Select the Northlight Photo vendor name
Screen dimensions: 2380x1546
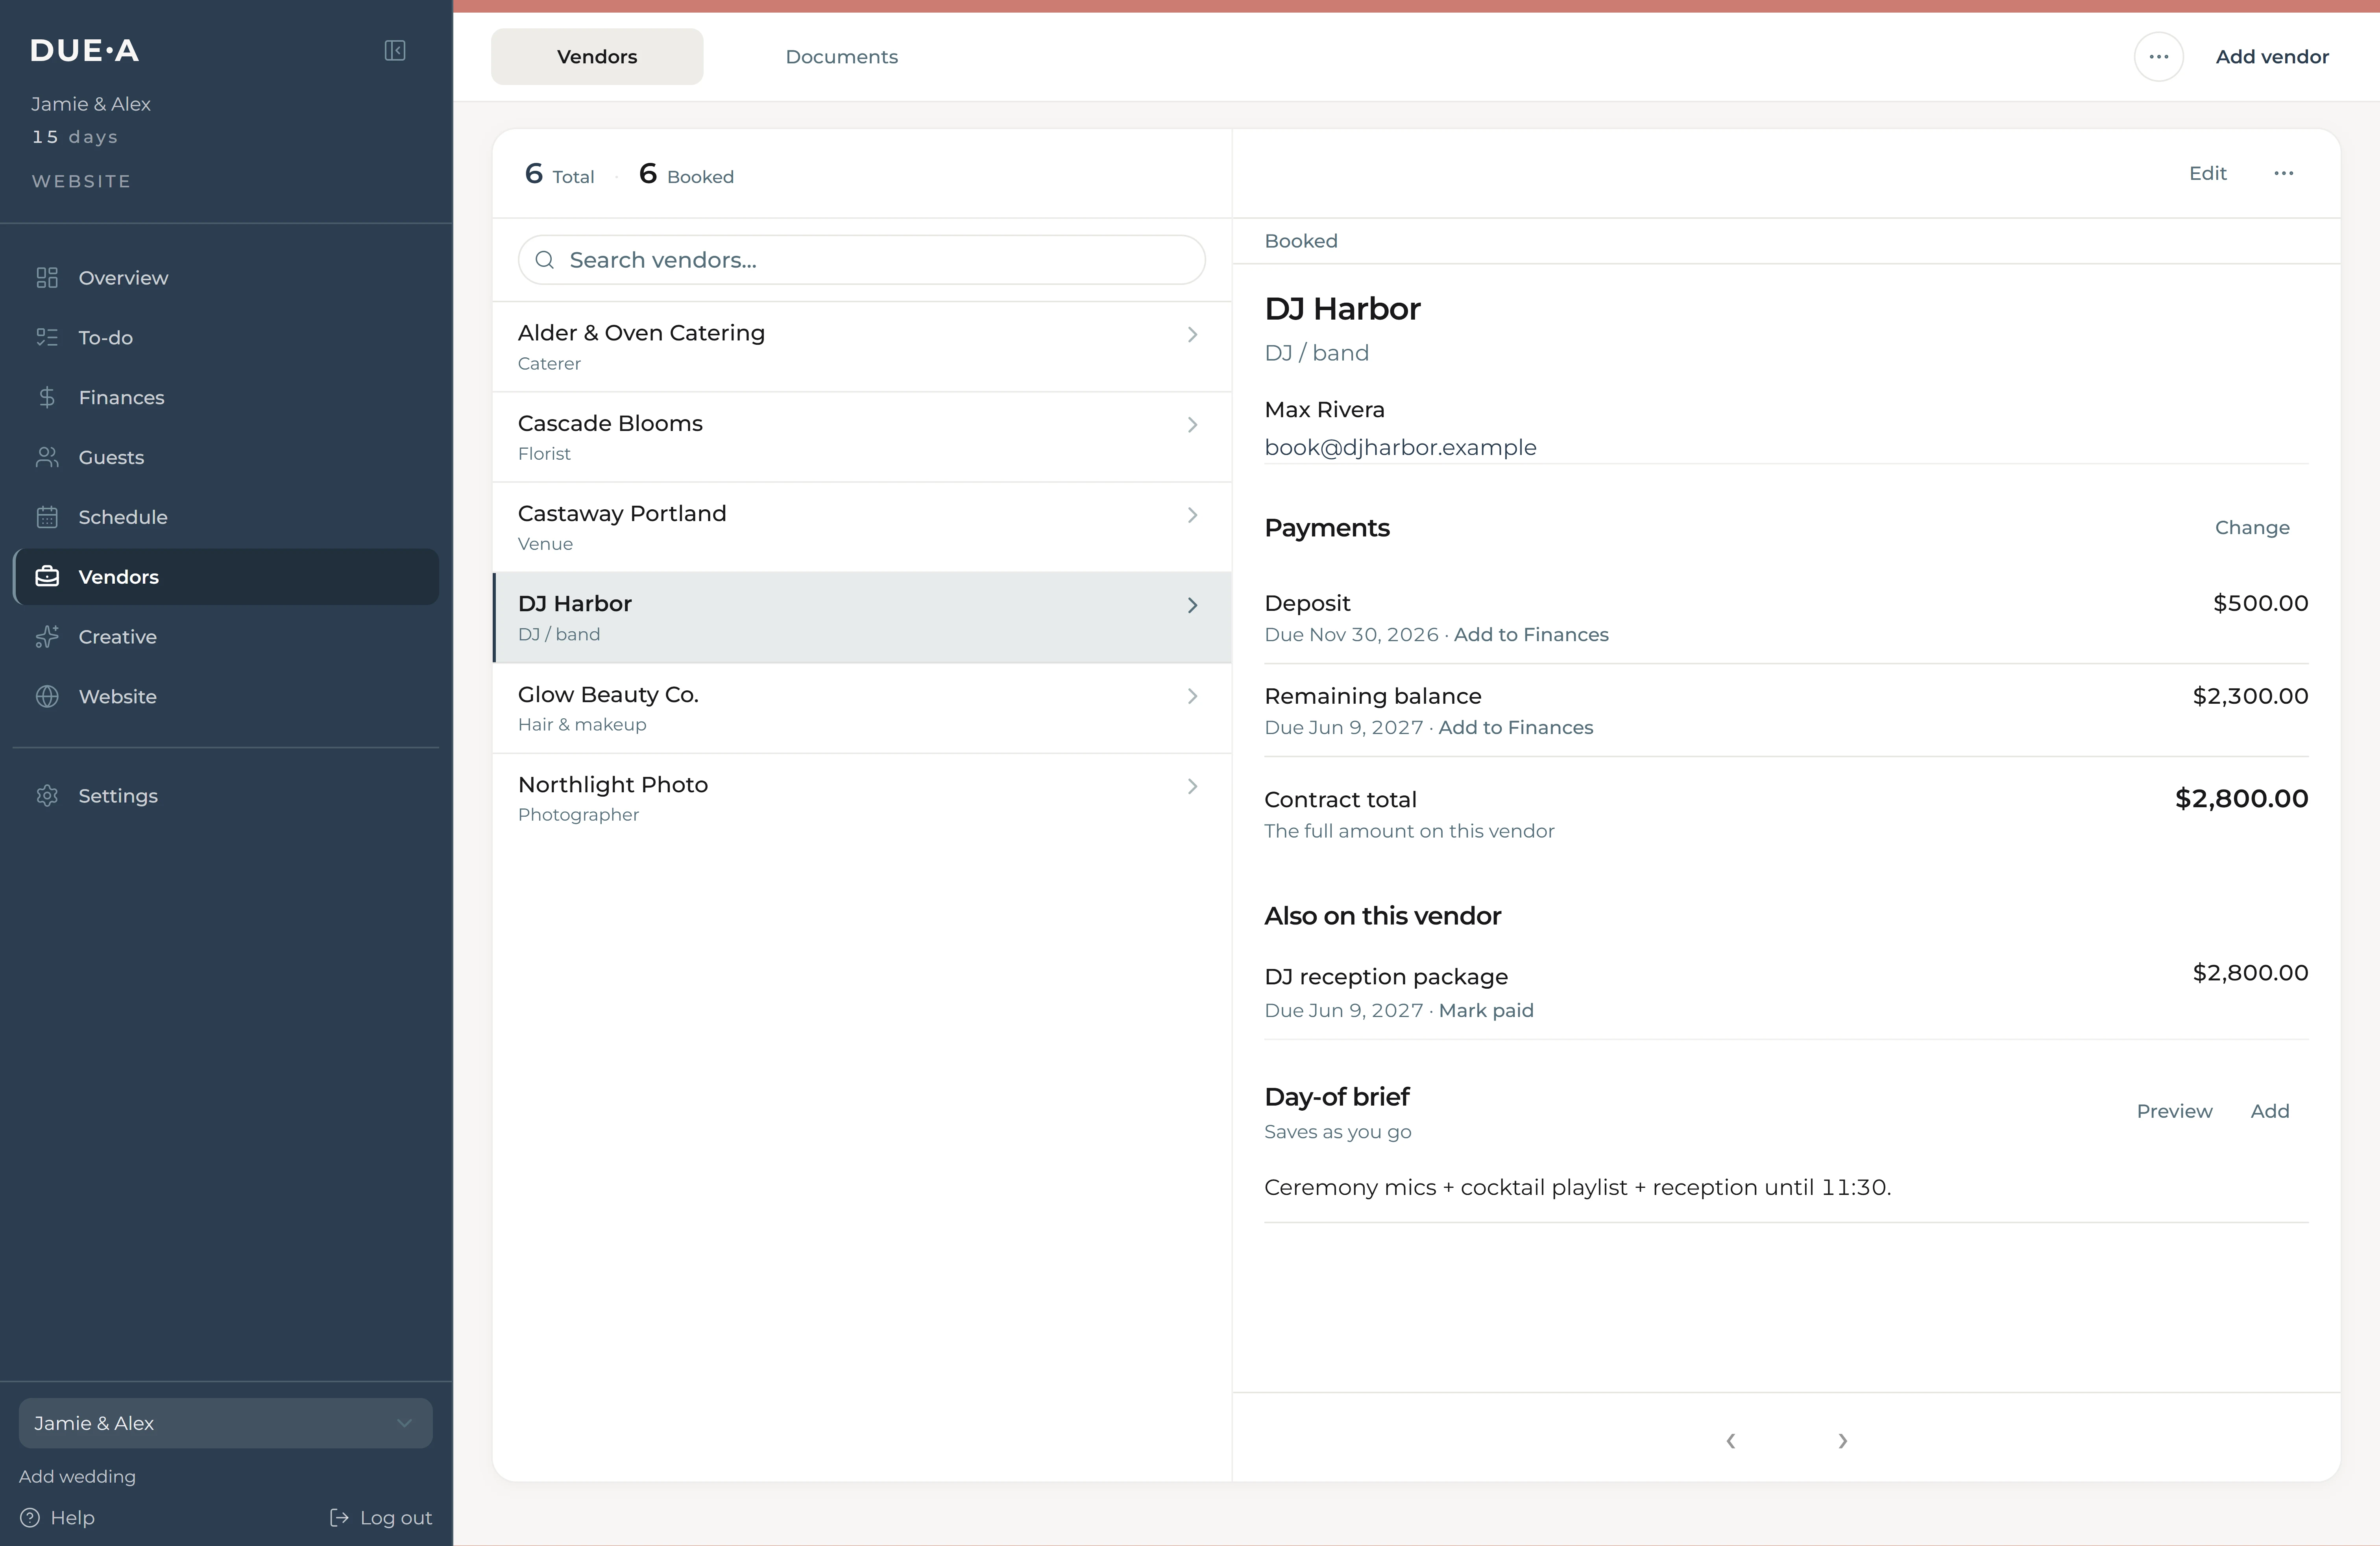click(613, 785)
